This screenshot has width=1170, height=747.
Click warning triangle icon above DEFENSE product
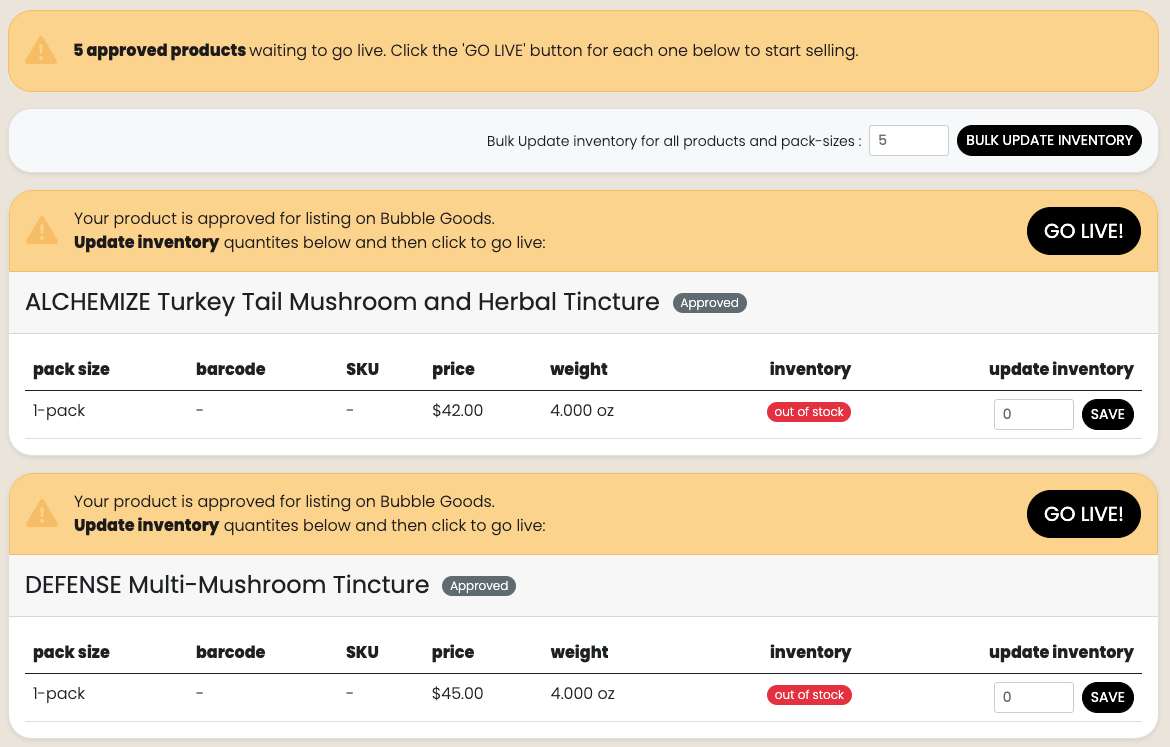click(42, 513)
